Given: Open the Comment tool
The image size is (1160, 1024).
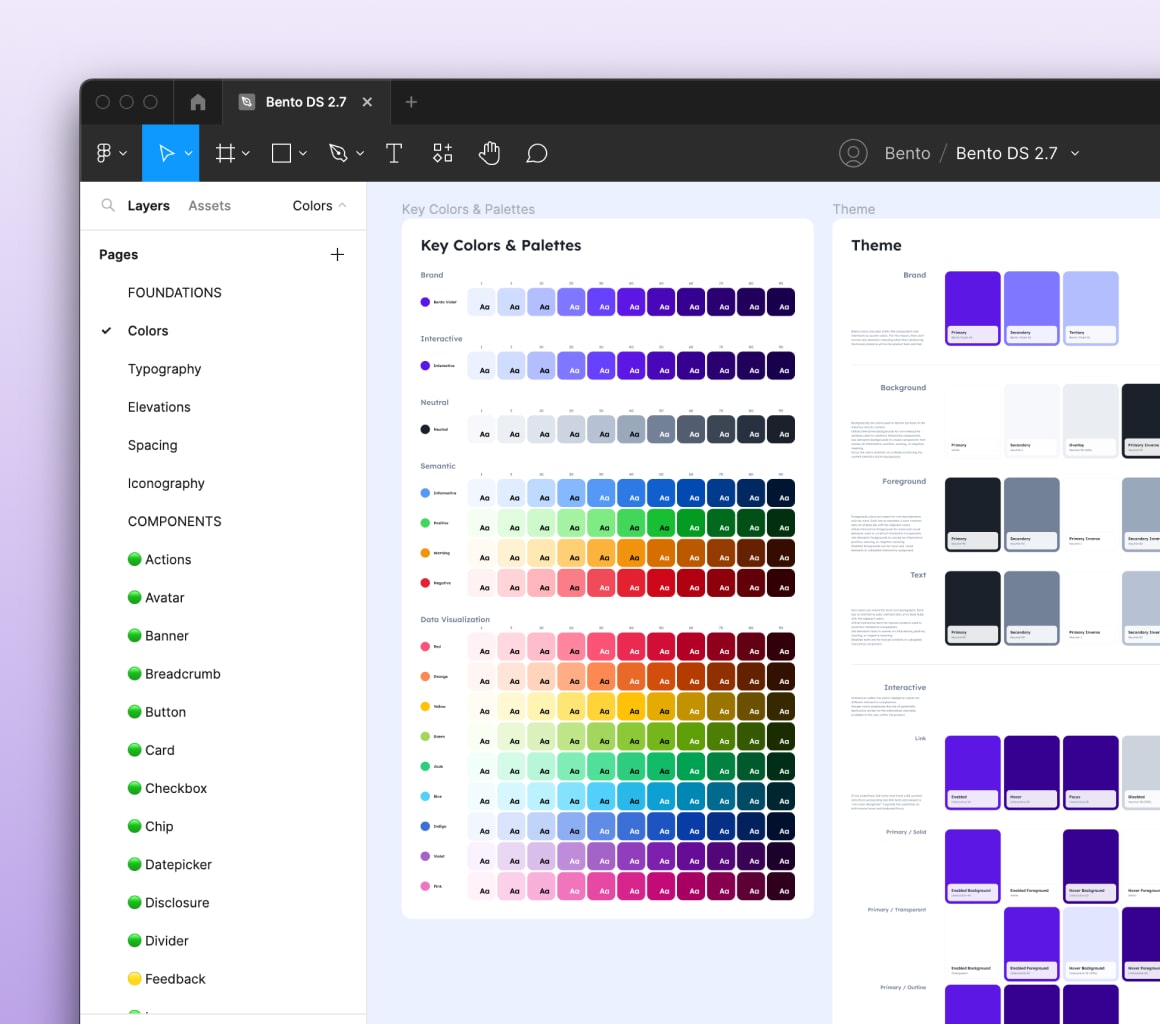Looking at the screenshot, I should coord(536,152).
